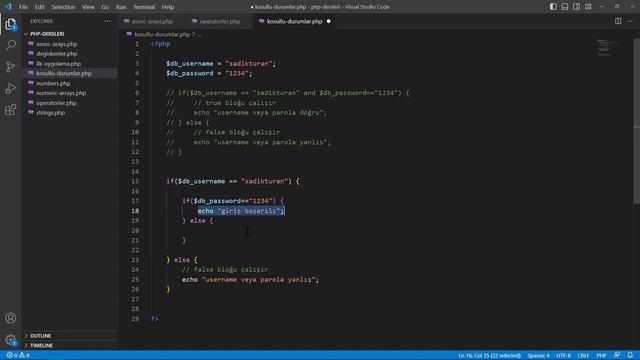Open the Explorer view in activity bar
Viewport: 640px width, 360px height.
[x=11, y=24]
